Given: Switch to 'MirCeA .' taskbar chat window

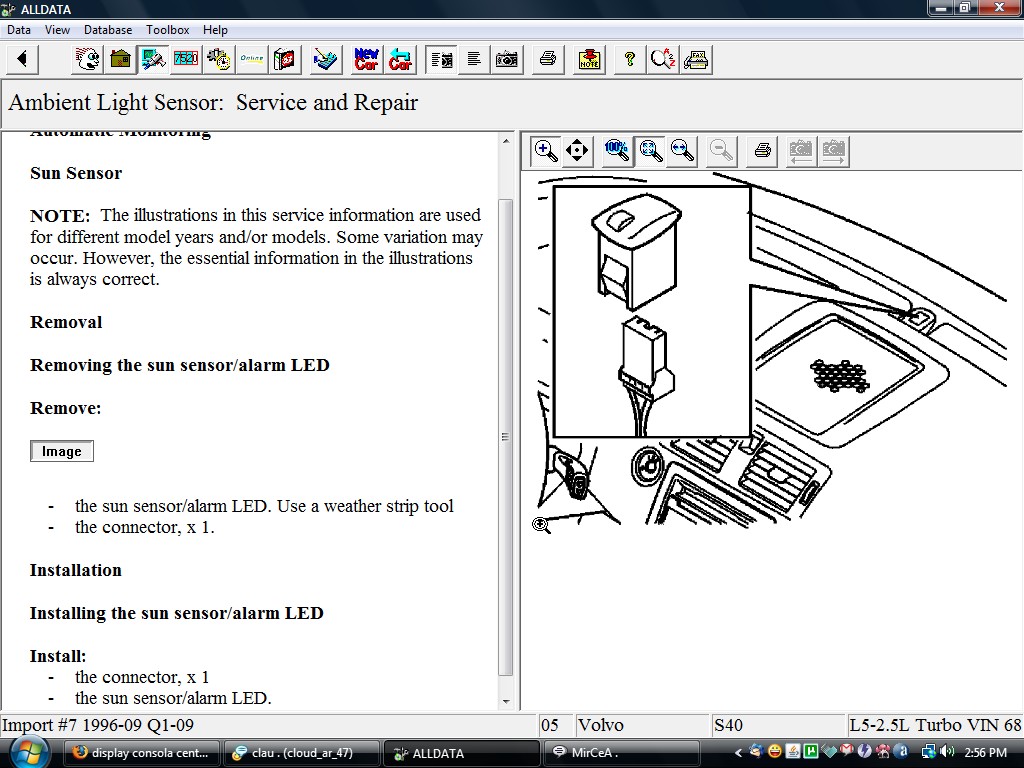Looking at the screenshot, I should 620,753.
